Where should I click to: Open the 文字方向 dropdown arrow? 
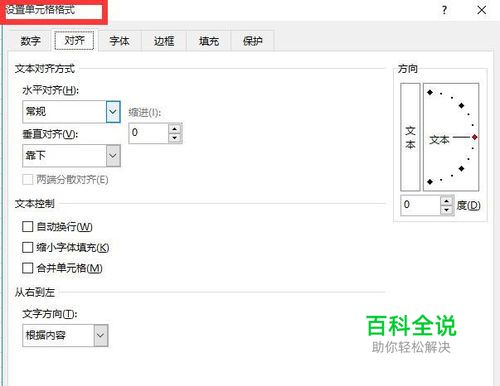[101, 335]
